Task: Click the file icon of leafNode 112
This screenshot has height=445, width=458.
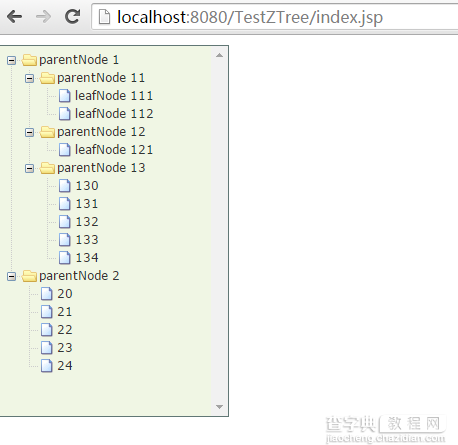Action: coord(65,114)
